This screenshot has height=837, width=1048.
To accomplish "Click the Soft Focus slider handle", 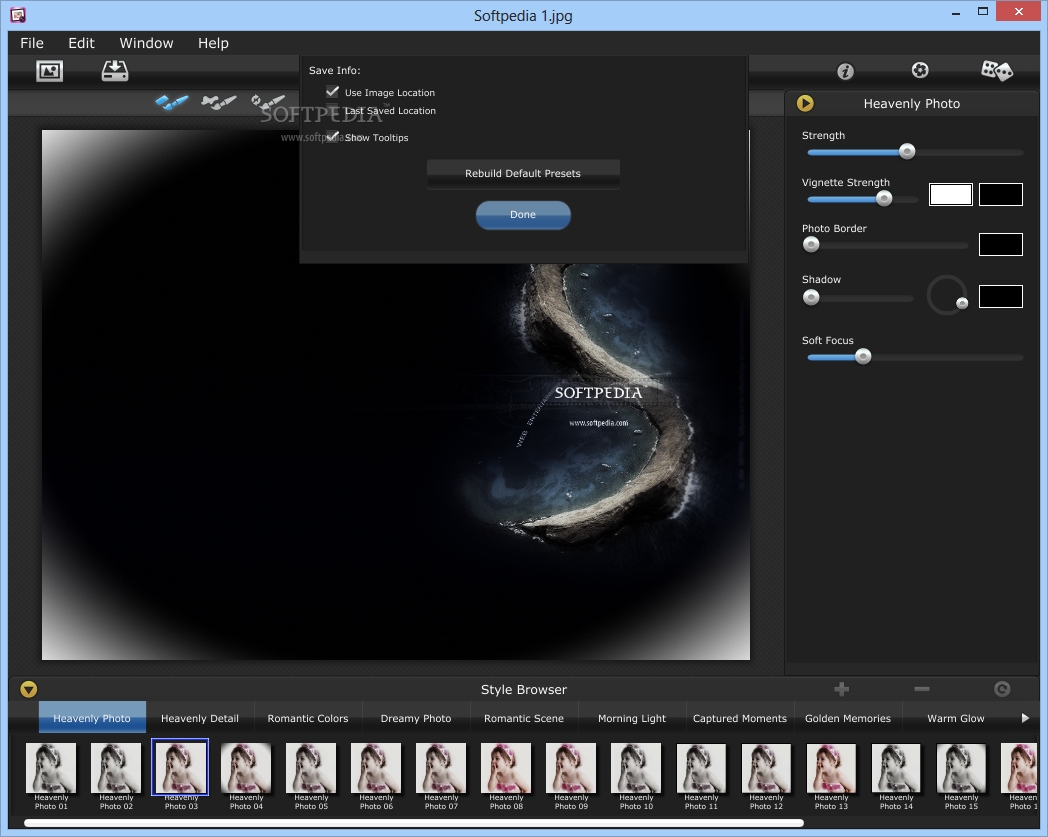I will (x=863, y=356).
